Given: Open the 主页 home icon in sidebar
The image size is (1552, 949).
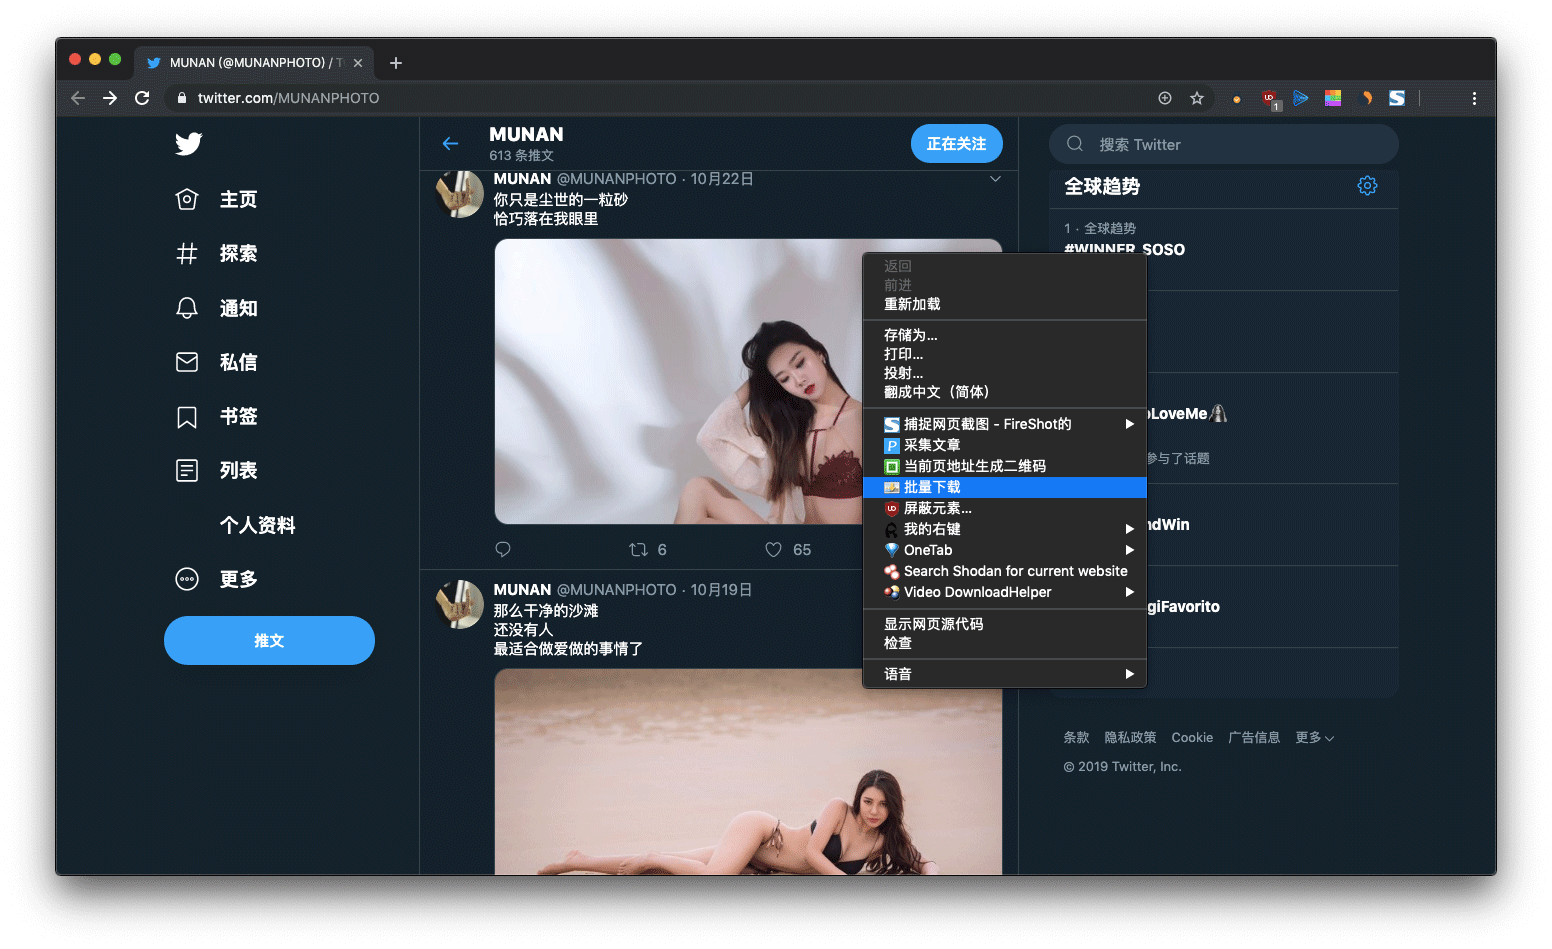Looking at the screenshot, I should click(x=187, y=199).
